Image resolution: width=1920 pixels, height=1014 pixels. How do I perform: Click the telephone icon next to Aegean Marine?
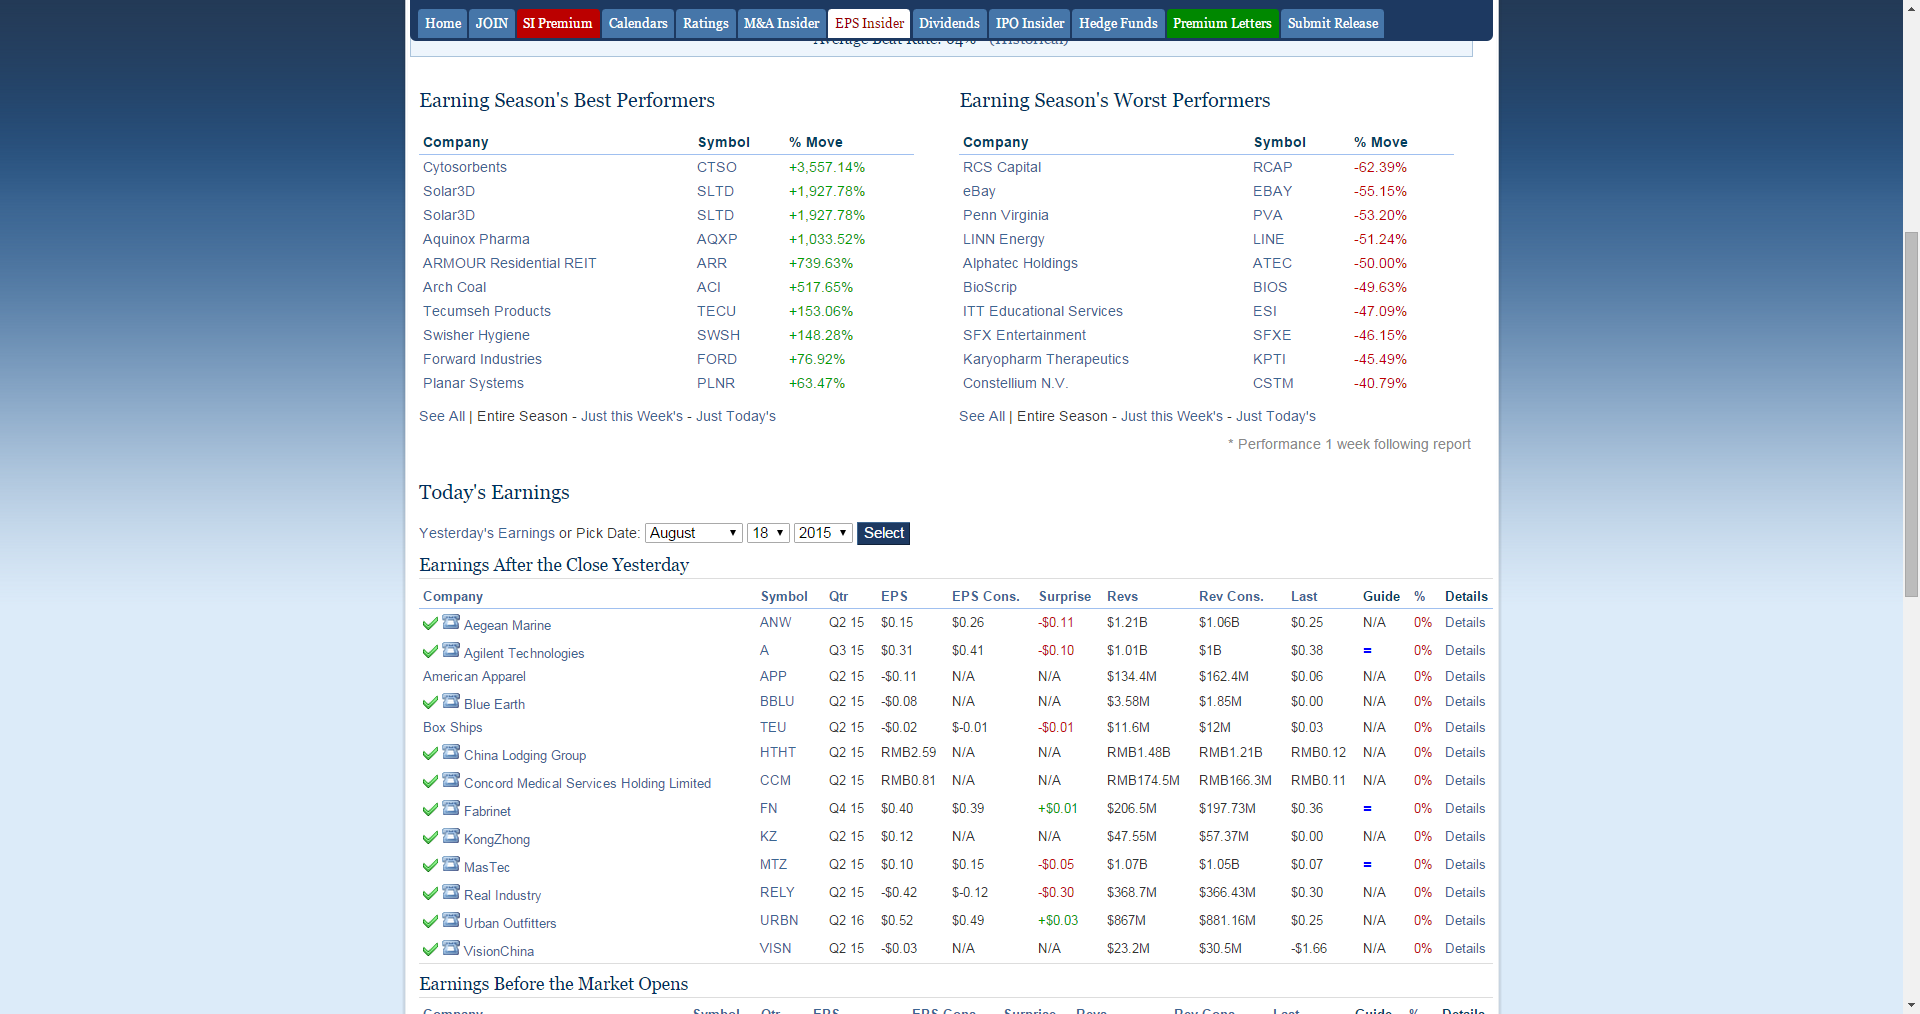pyautogui.click(x=451, y=621)
